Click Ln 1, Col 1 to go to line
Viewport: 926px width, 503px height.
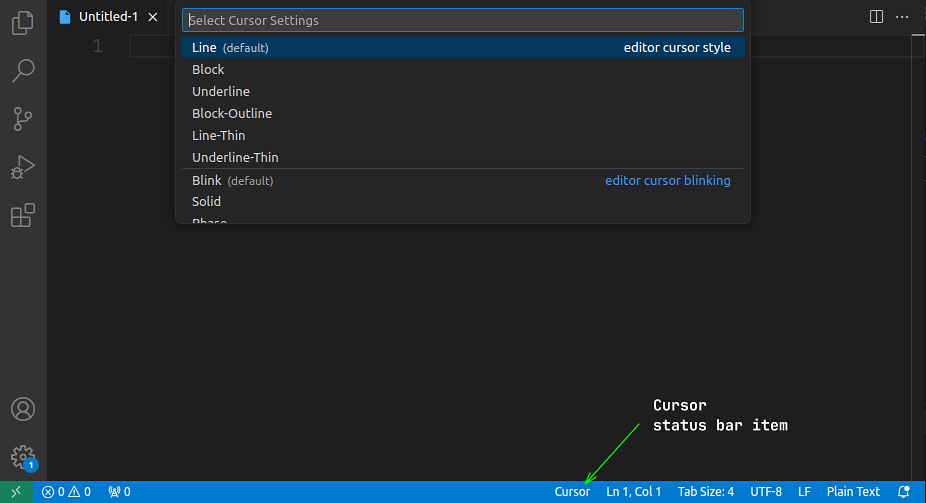[x=634, y=492]
